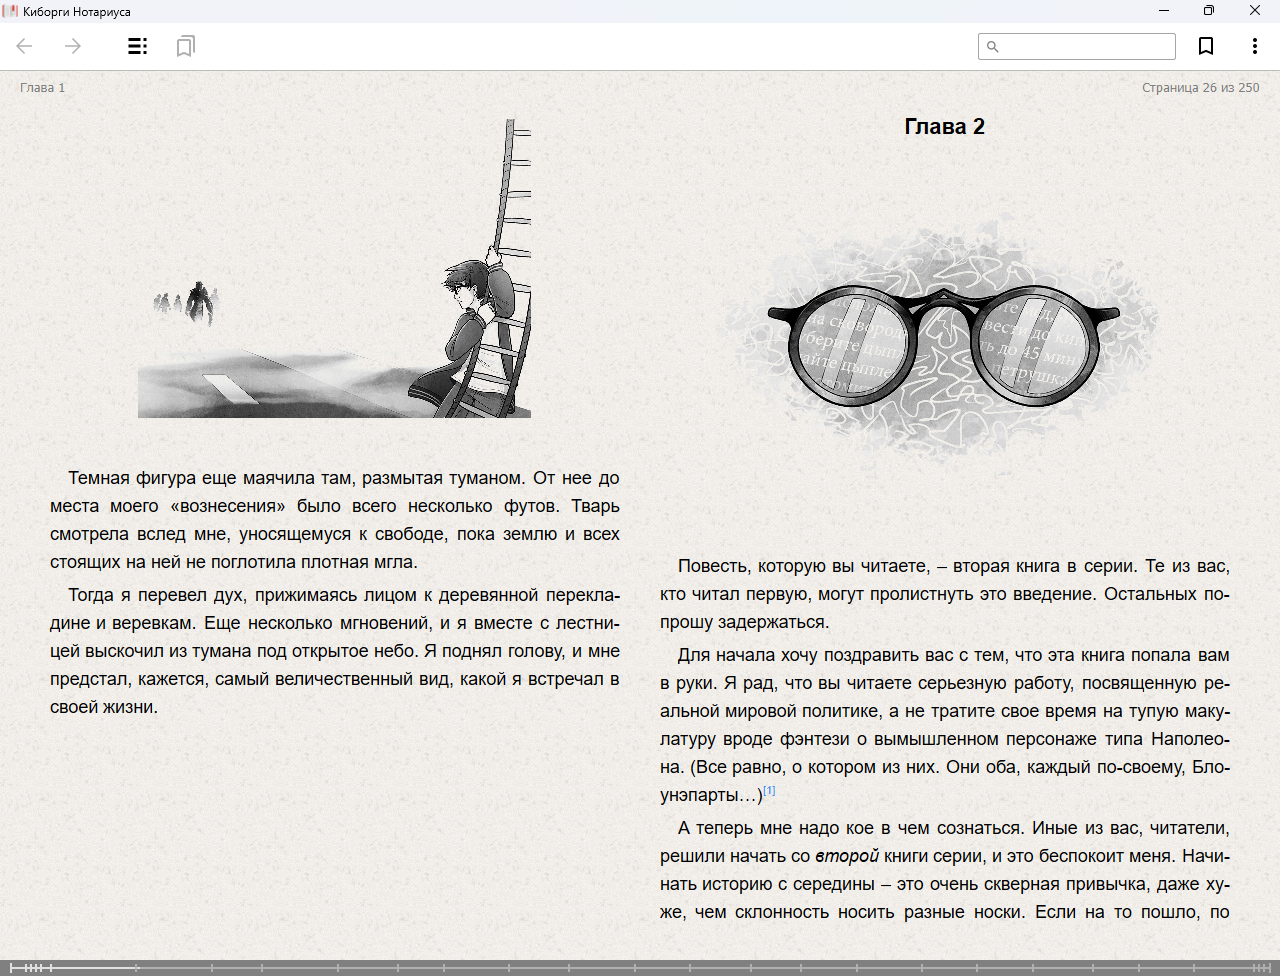This screenshot has height=976, width=1280.
Task: Open footnote [1] after Блоунэпарты
Action: (x=769, y=791)
